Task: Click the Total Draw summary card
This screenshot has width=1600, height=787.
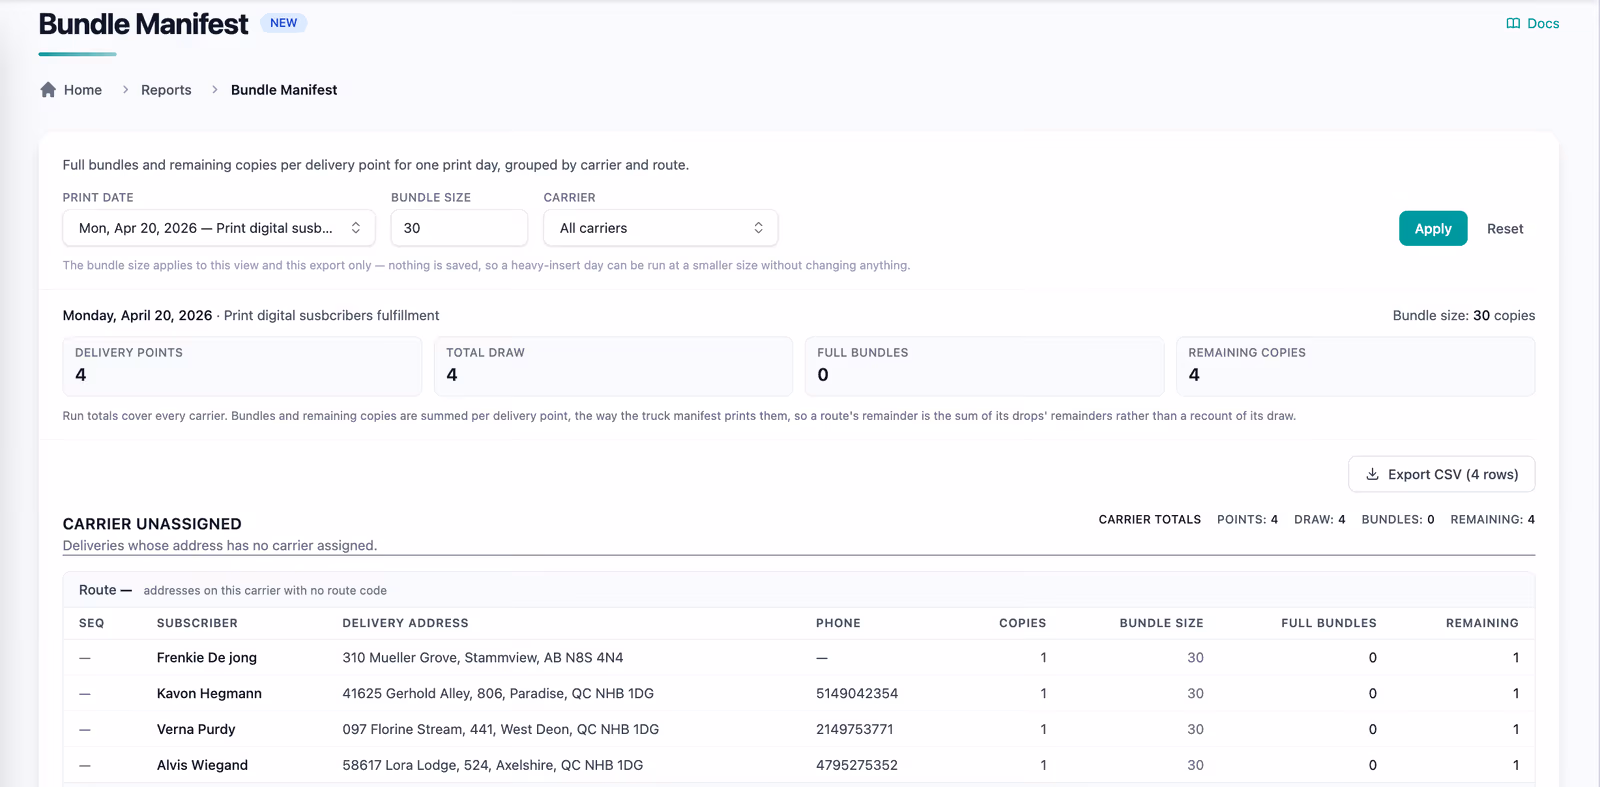Action: pos(613,366)
